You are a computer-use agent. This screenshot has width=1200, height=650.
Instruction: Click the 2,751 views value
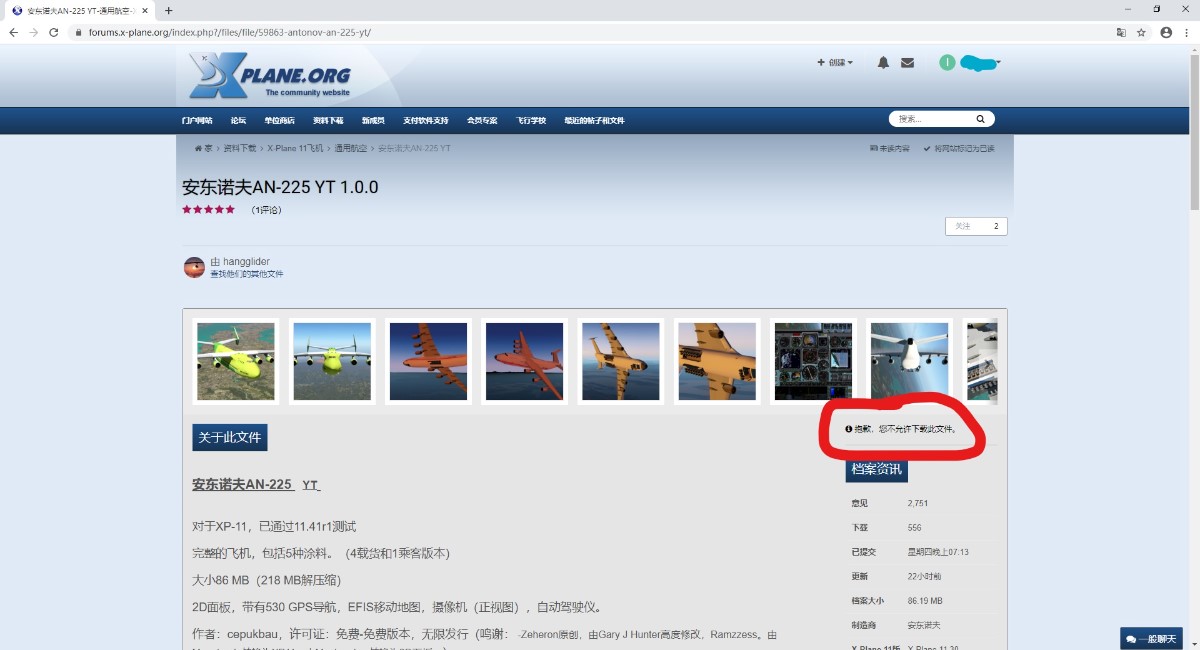(917, 503)
